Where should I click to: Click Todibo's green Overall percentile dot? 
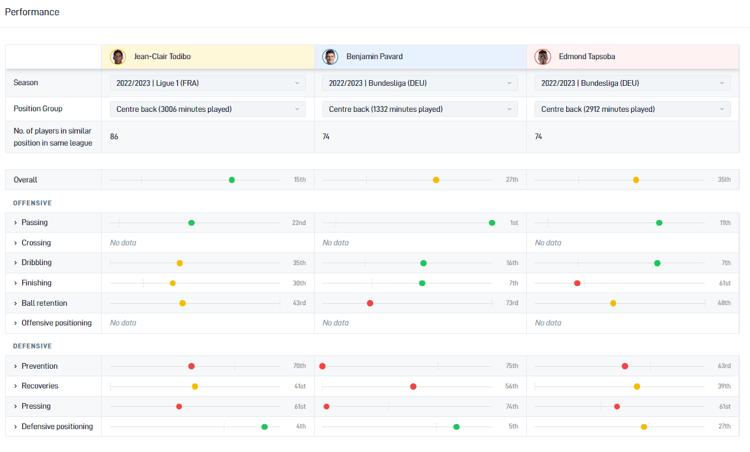232,180
